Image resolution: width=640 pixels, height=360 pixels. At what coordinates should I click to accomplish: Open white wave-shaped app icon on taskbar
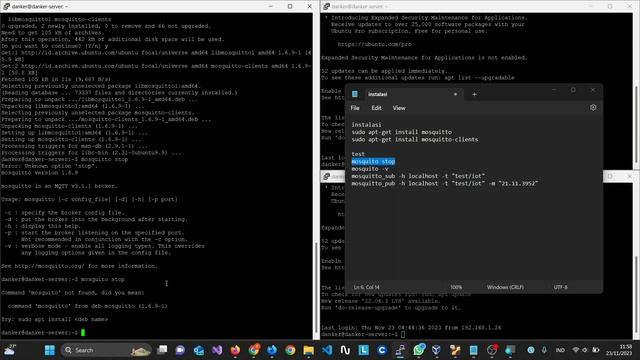pyautogui.click(x=345, y=350)
